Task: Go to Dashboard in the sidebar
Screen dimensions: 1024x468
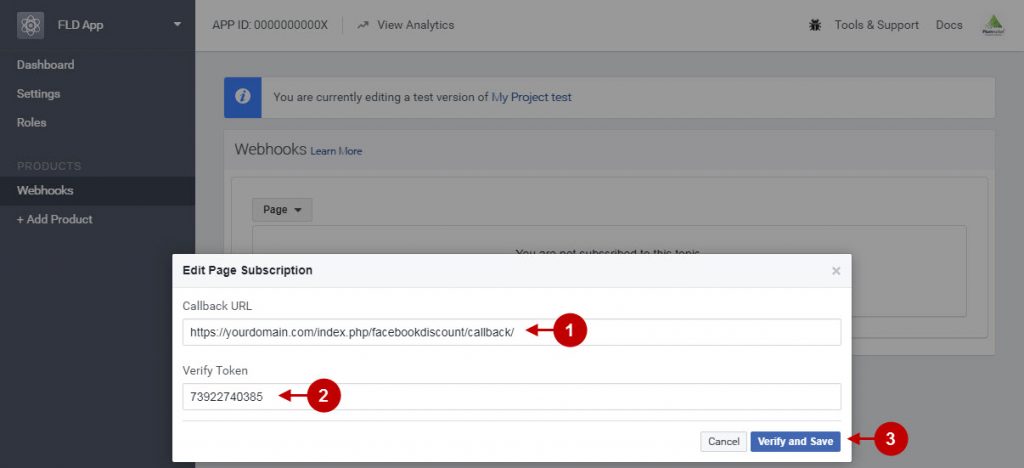Action: point(46,65)
